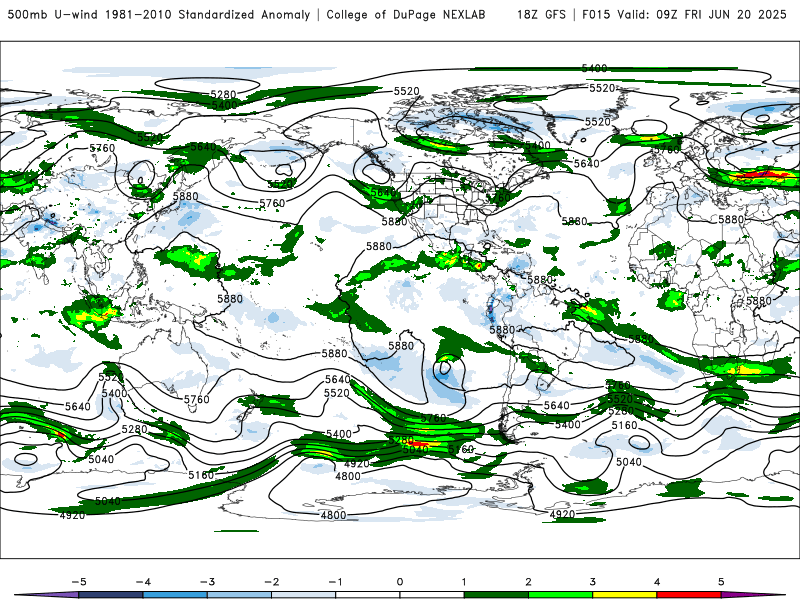This screenshot has width=800, height=600.
Task: Click the '18Z GFS' model run label
Action: click(x=541, y=14)
